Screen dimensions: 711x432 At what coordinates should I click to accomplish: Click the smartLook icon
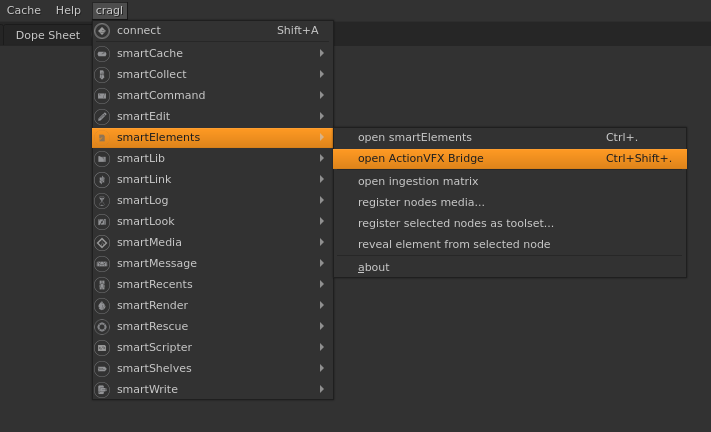pos(102,222)
